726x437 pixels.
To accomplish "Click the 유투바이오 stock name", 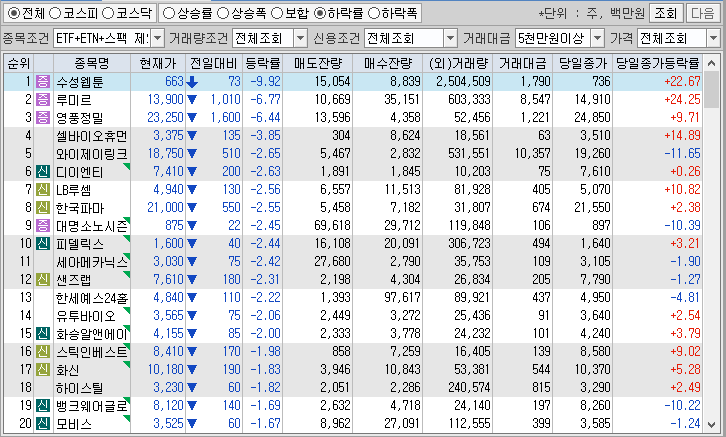I will [86, 316].
